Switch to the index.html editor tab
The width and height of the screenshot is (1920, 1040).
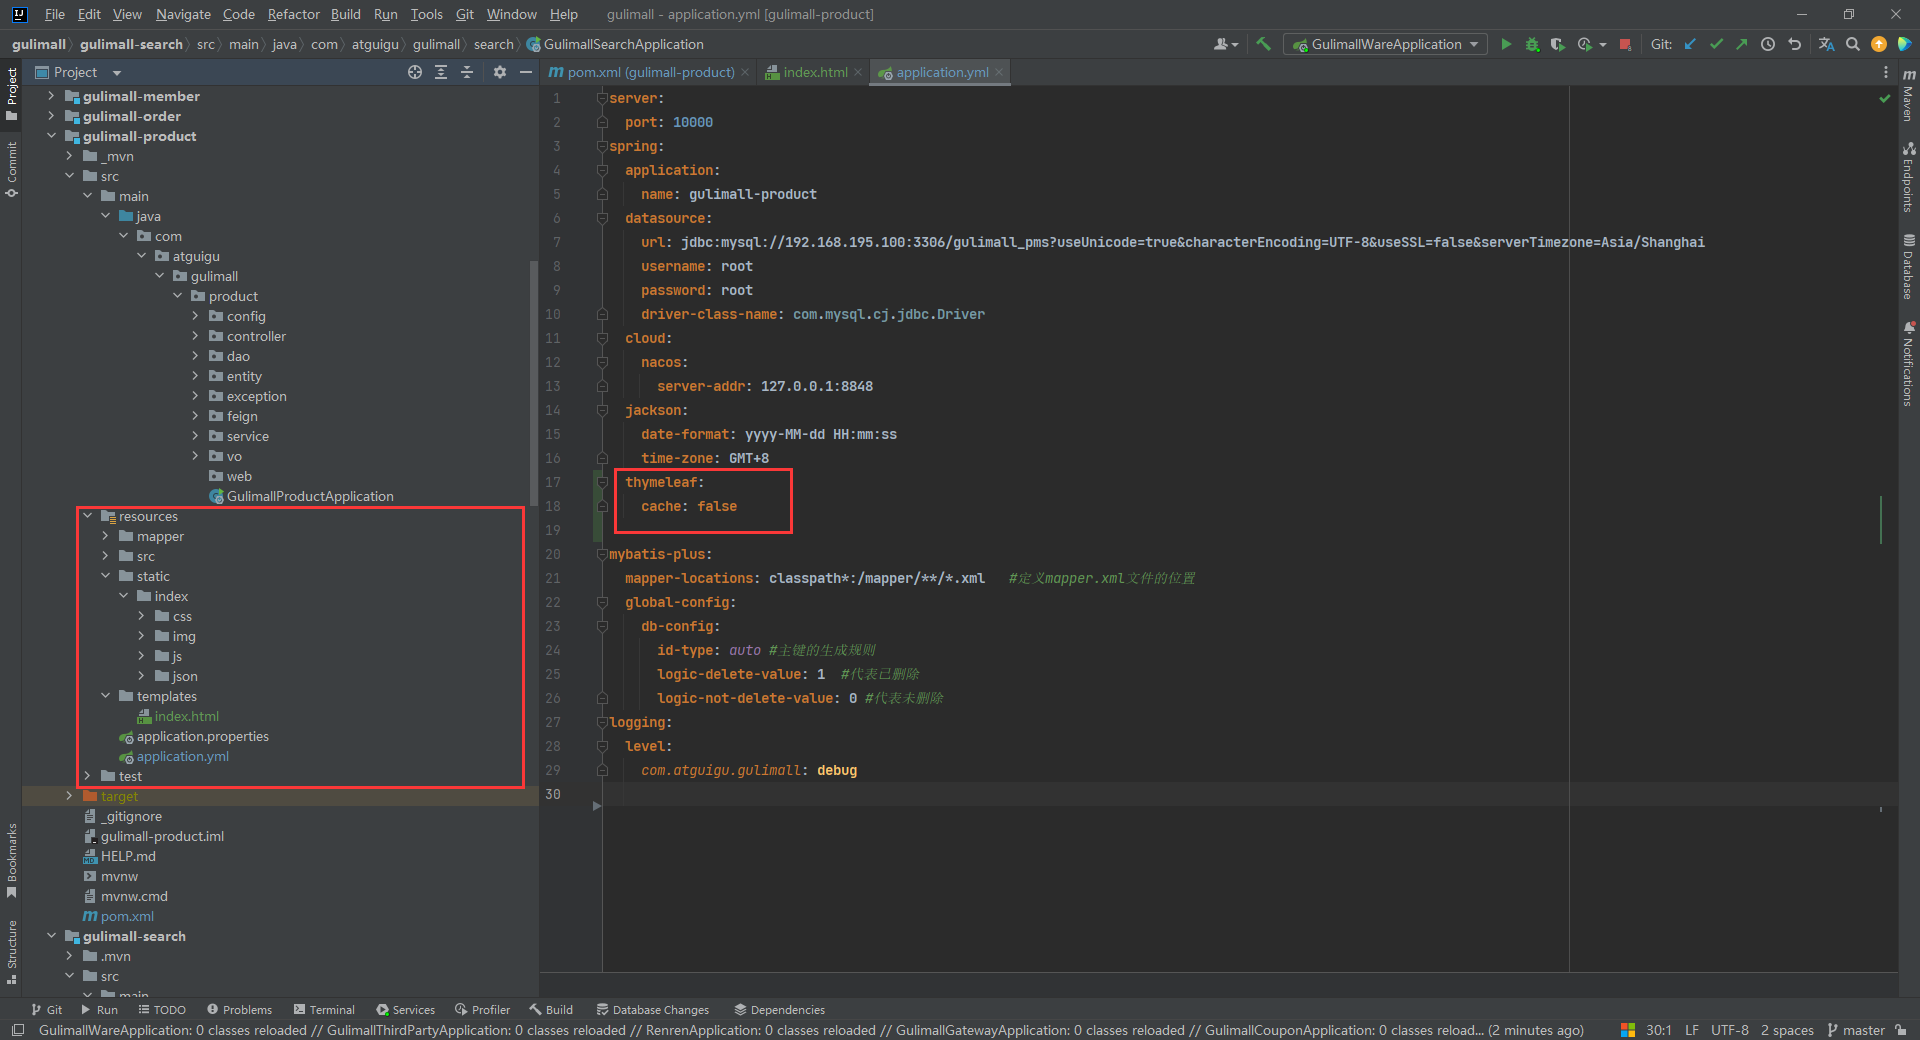tap(814, 72)
